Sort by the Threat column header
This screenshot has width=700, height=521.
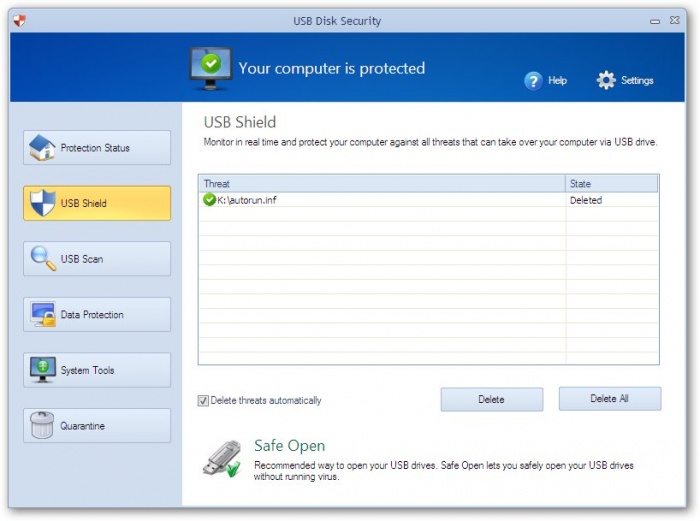pos(382,183)
